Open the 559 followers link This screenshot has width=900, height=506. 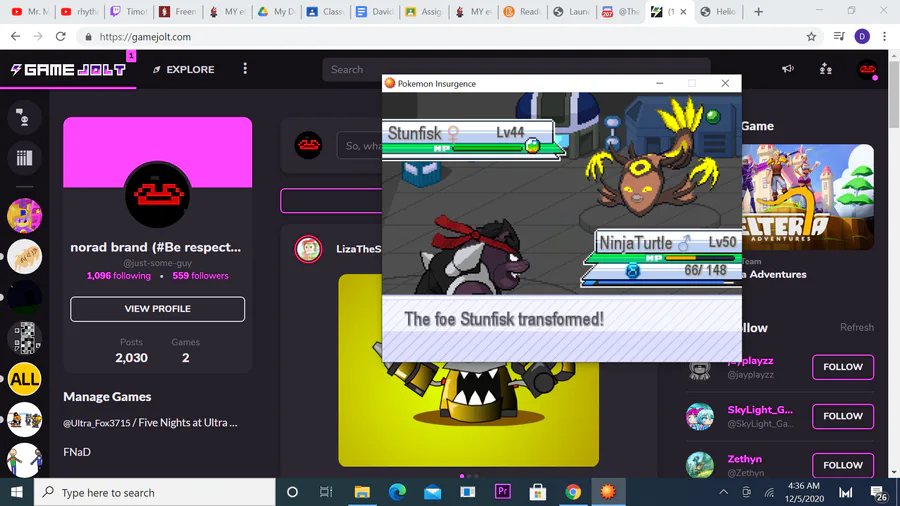click(x=200, y=276)
